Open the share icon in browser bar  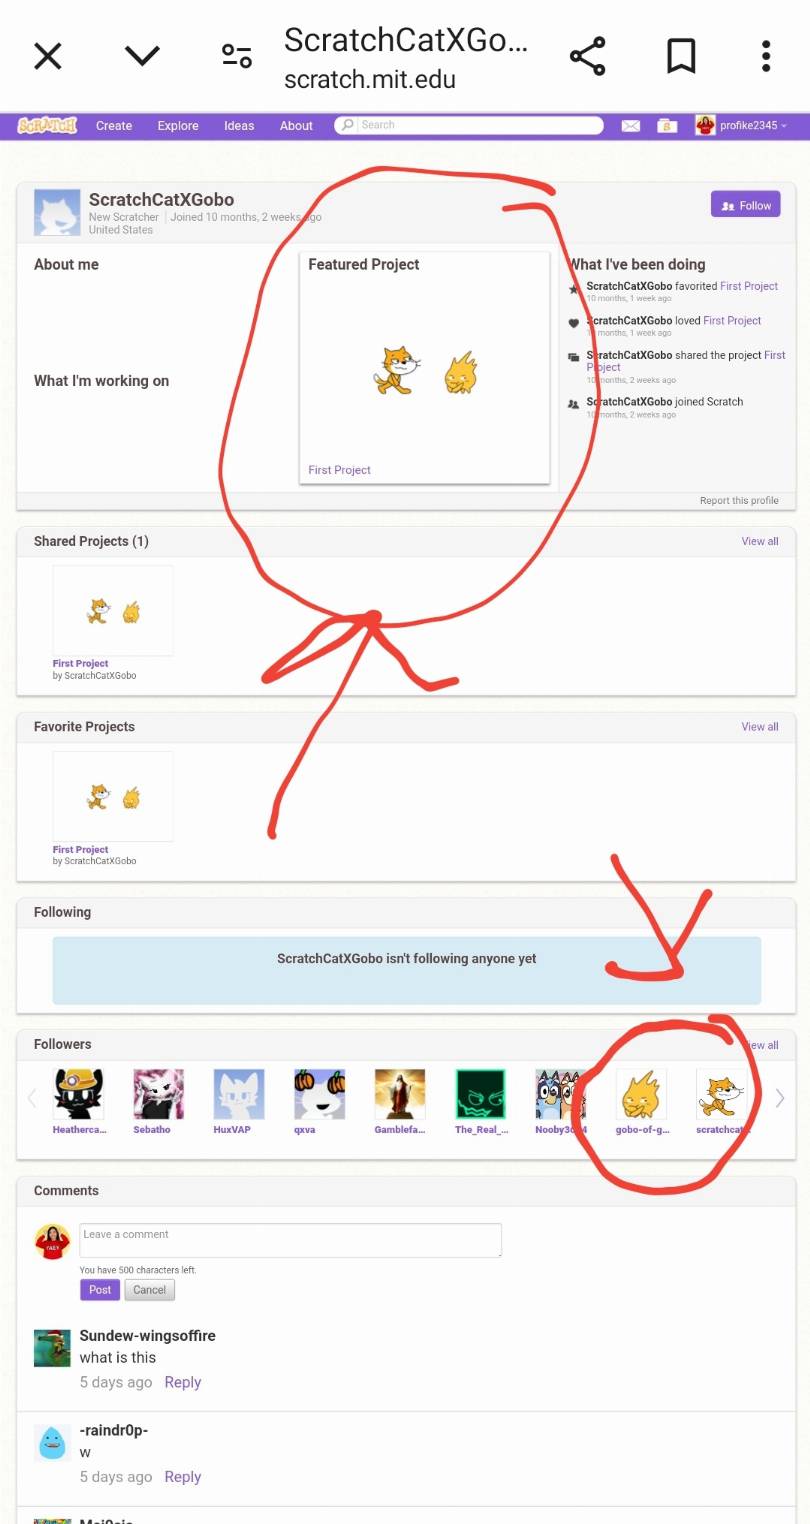tap(588, 56)
